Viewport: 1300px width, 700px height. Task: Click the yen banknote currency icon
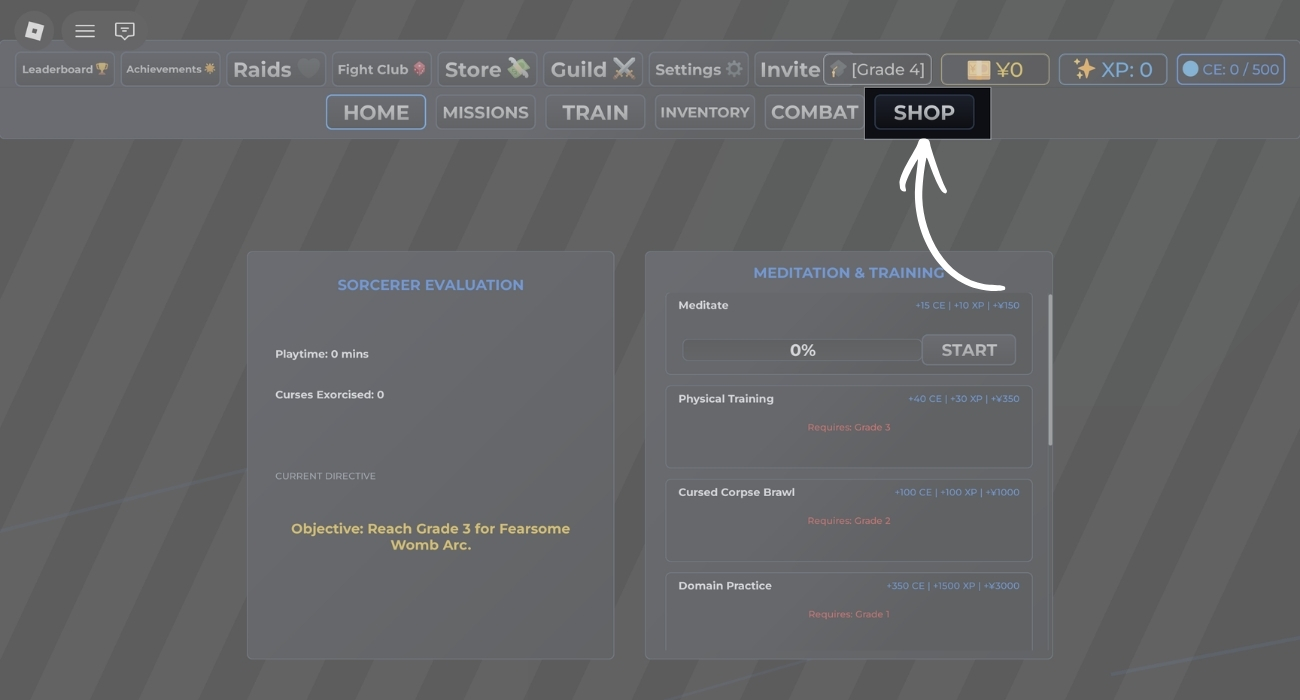pyautogui.click(x=980, y=68)
